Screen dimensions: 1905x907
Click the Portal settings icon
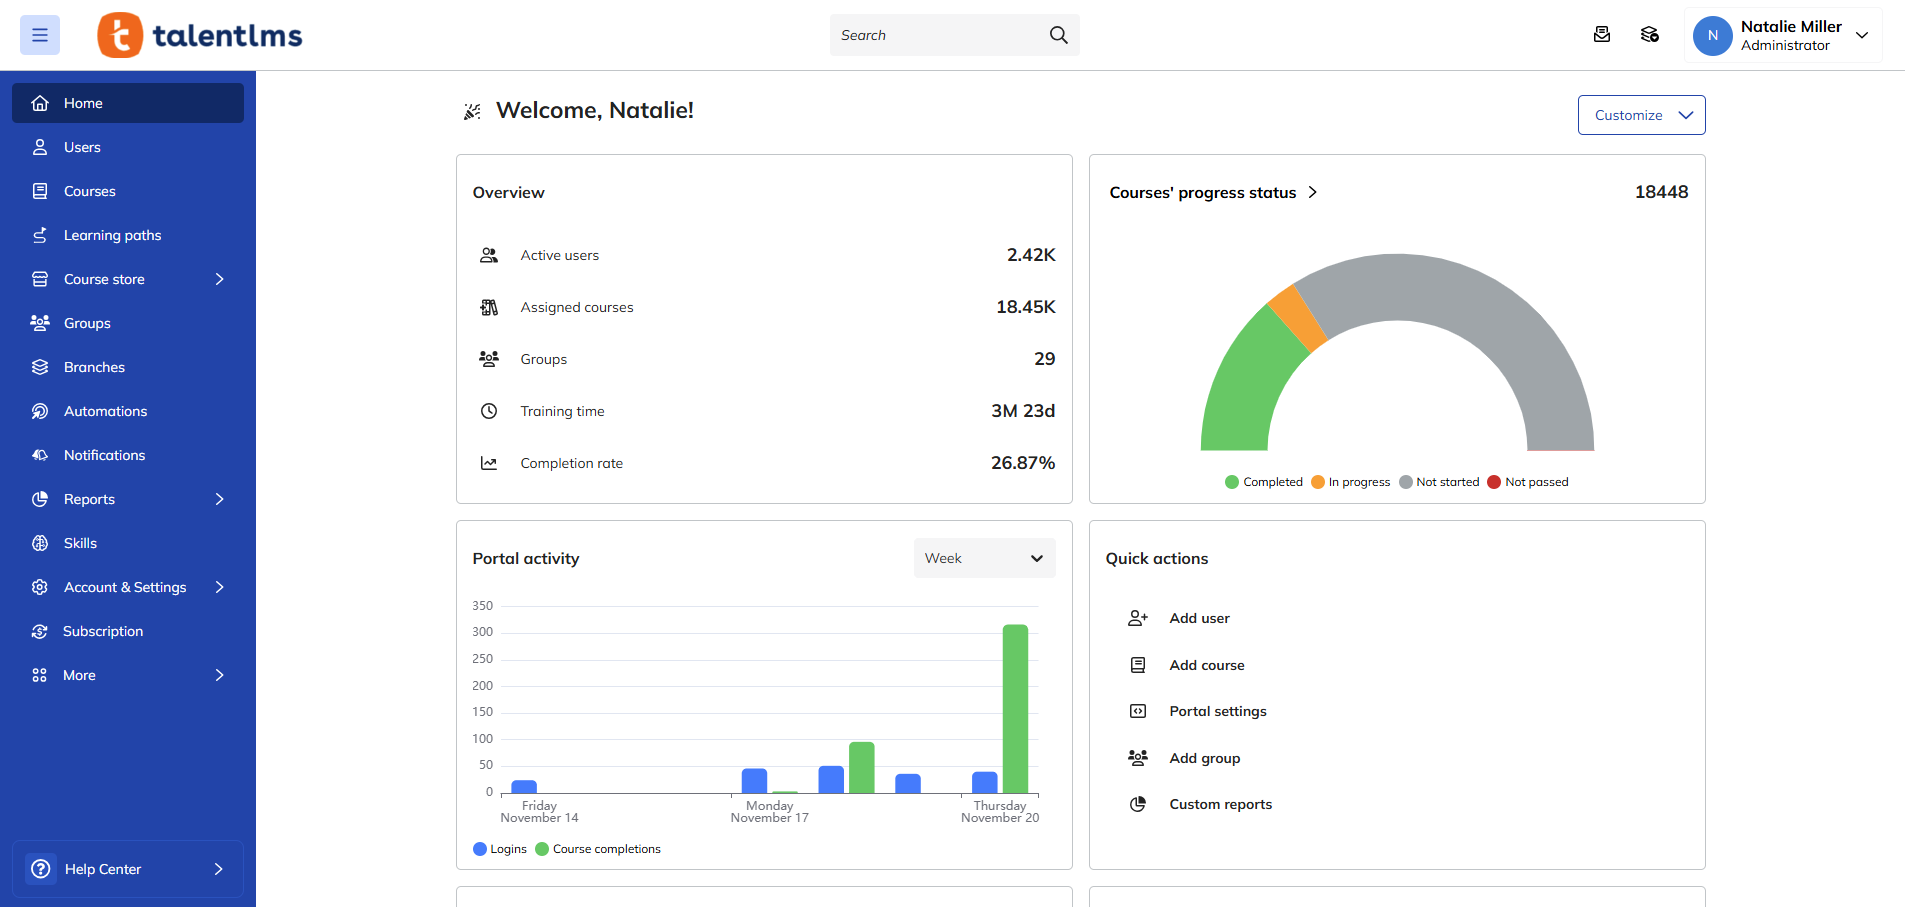click(1137, 711)
